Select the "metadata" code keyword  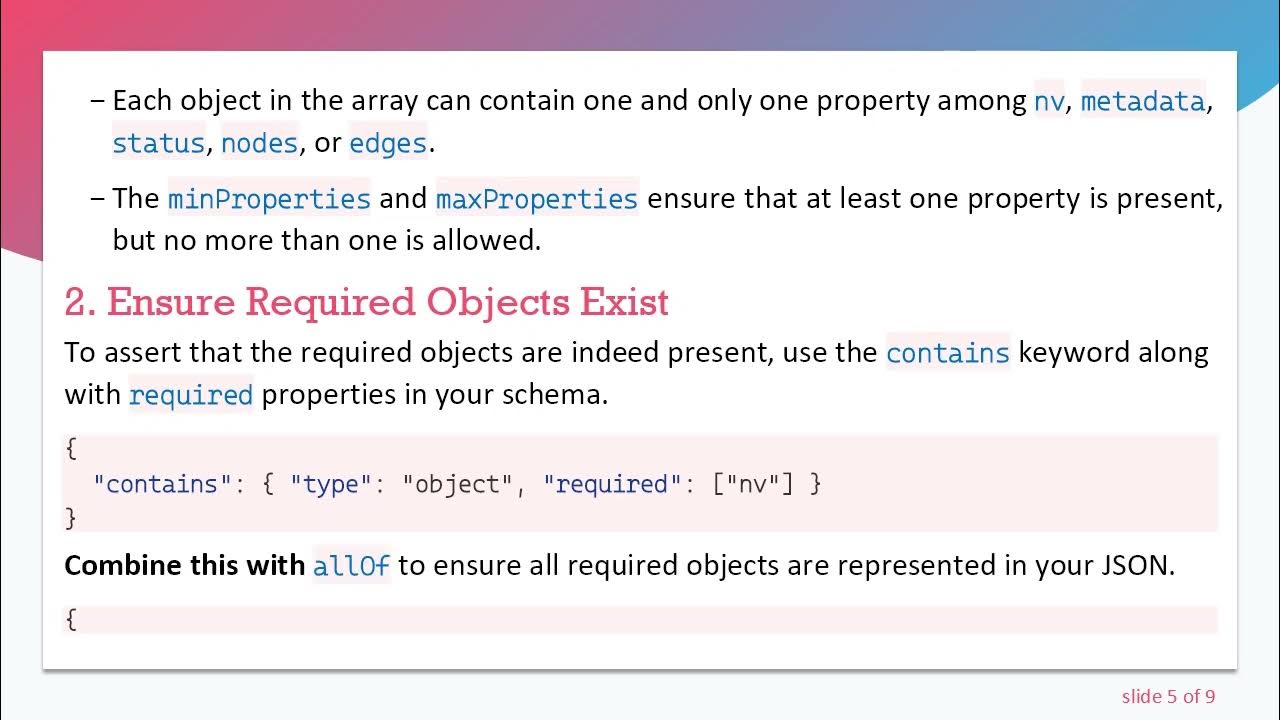point(1143,101)
